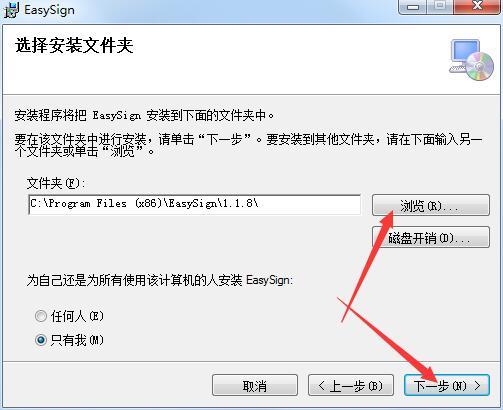Select the 只有我(M) radio option
Viewport: 503px width, 410px height.
41,340
